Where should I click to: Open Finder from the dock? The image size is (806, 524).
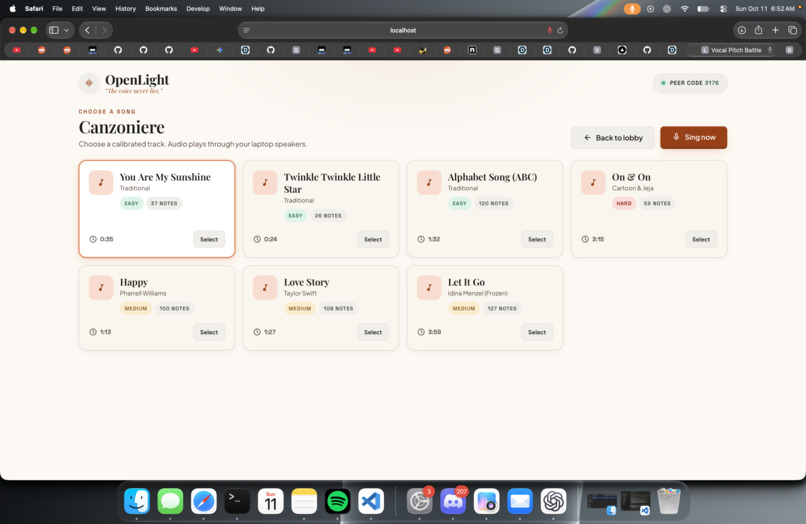[137, 501]
